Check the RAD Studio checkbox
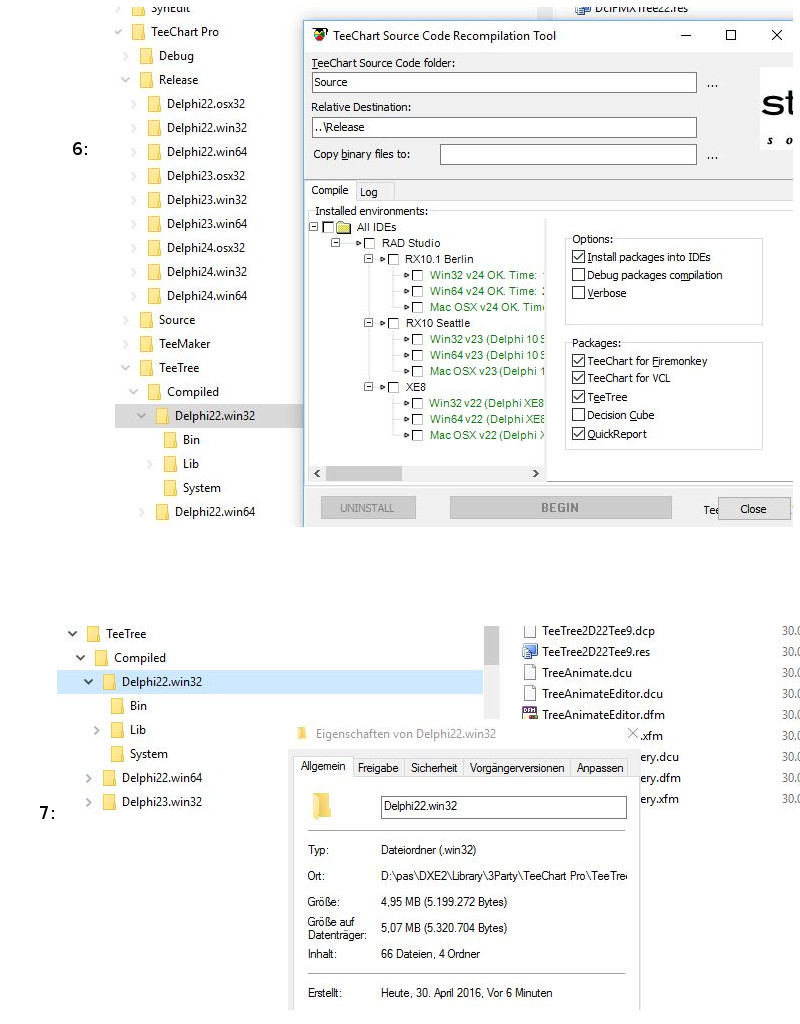 370,243
